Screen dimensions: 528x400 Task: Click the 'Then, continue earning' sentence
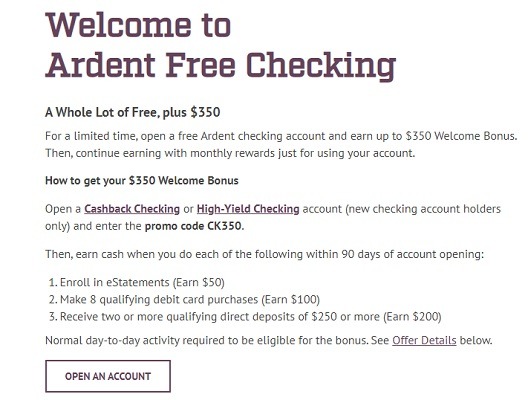click(x=230, y=154)
